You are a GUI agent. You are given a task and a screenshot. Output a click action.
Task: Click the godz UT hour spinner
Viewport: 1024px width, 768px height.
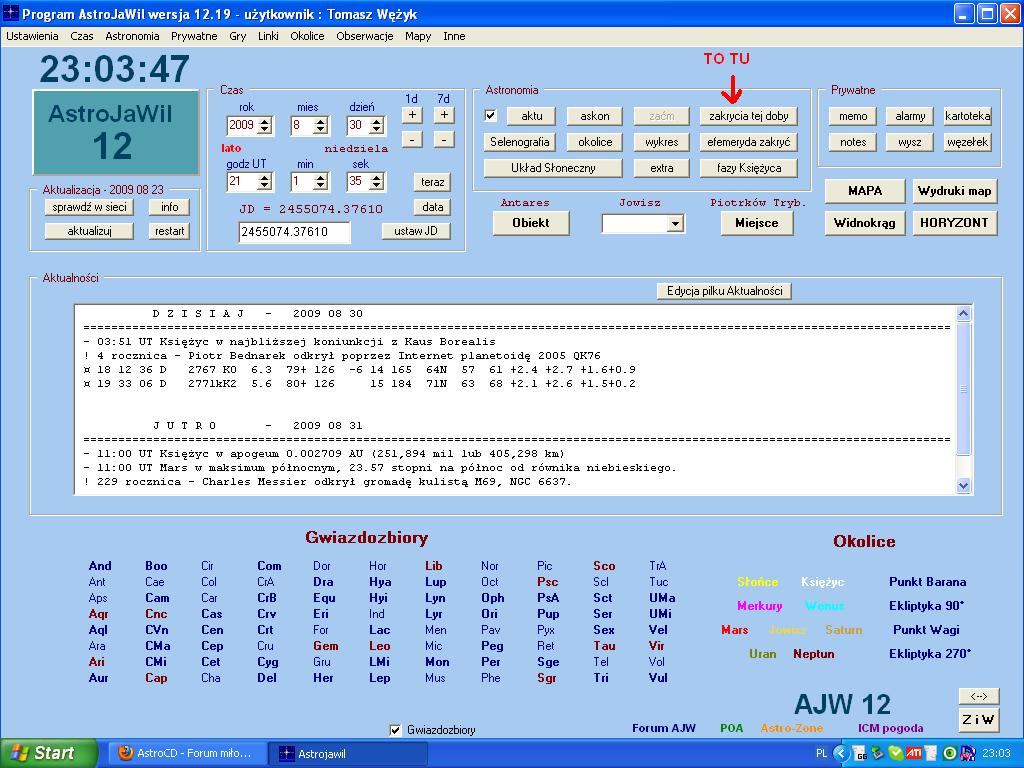tap(264, 182)
